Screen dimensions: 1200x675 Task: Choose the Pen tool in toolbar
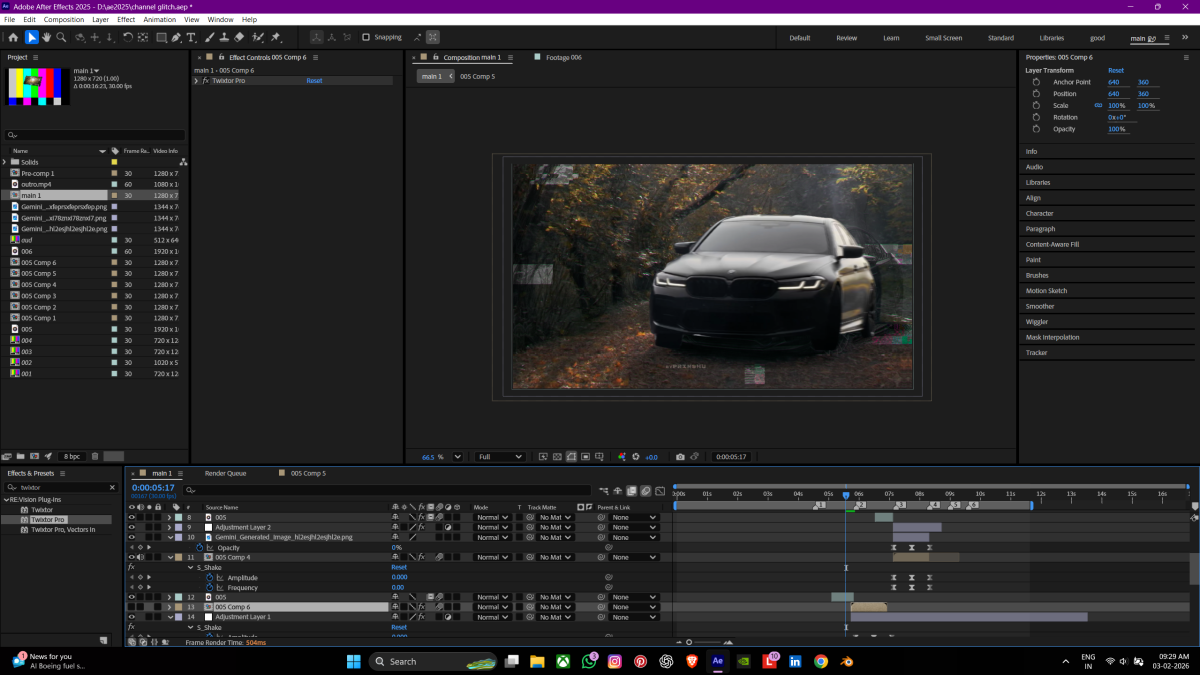coord(176,38)
